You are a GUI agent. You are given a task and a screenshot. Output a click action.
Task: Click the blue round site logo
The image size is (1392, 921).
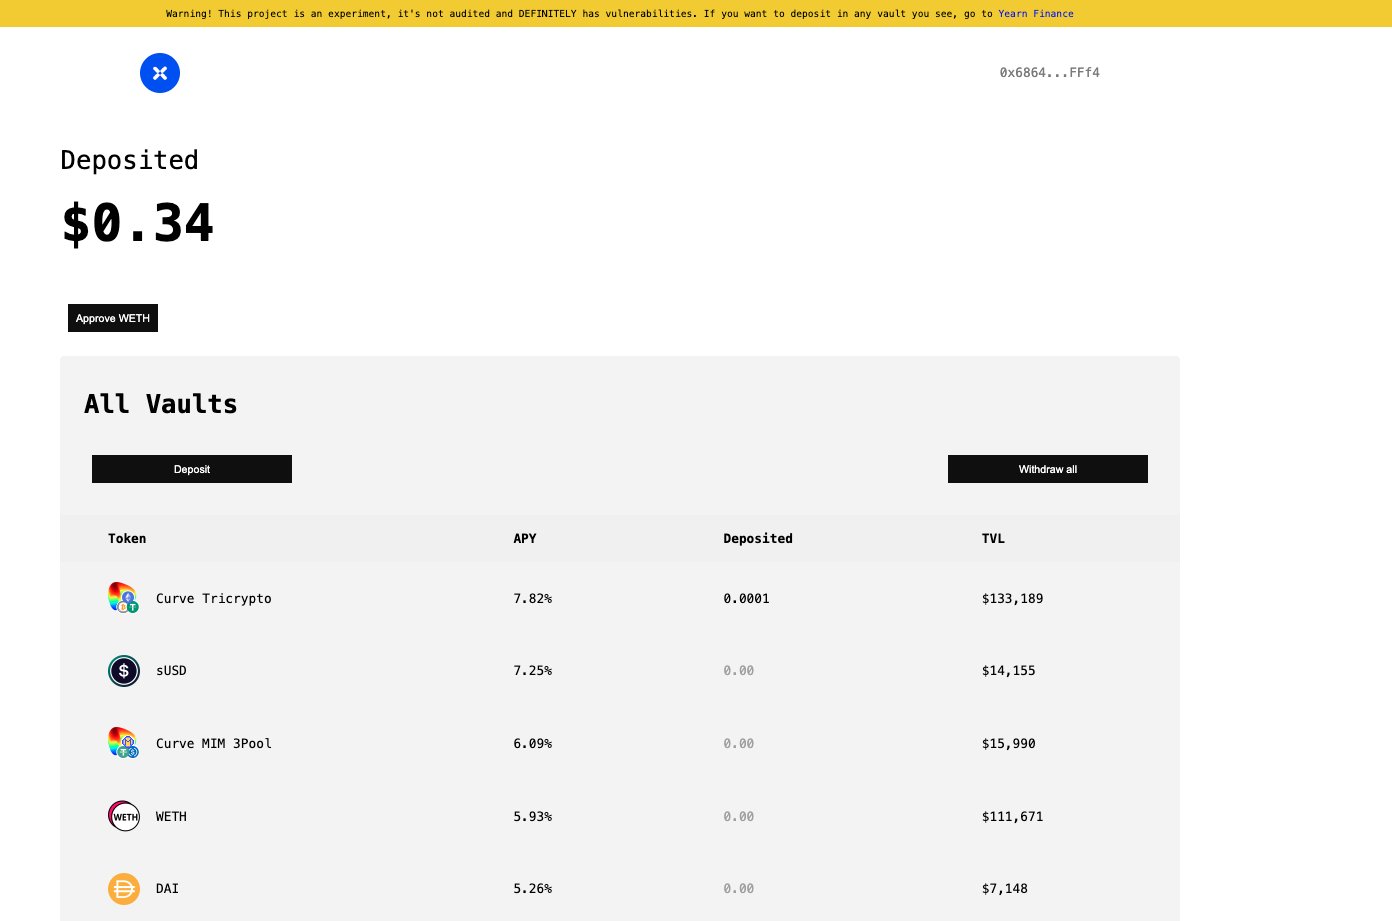click(160, 73)
